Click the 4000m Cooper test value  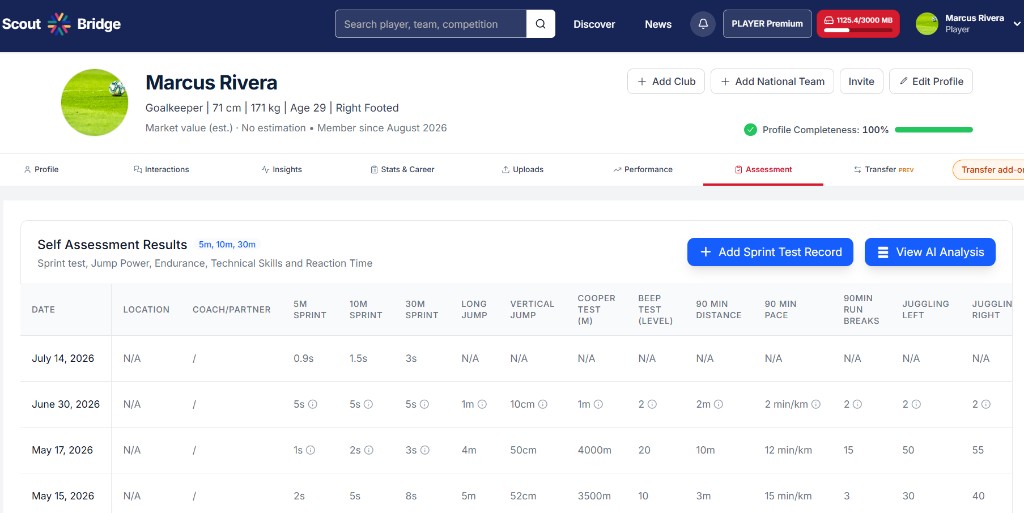point(594,450)
